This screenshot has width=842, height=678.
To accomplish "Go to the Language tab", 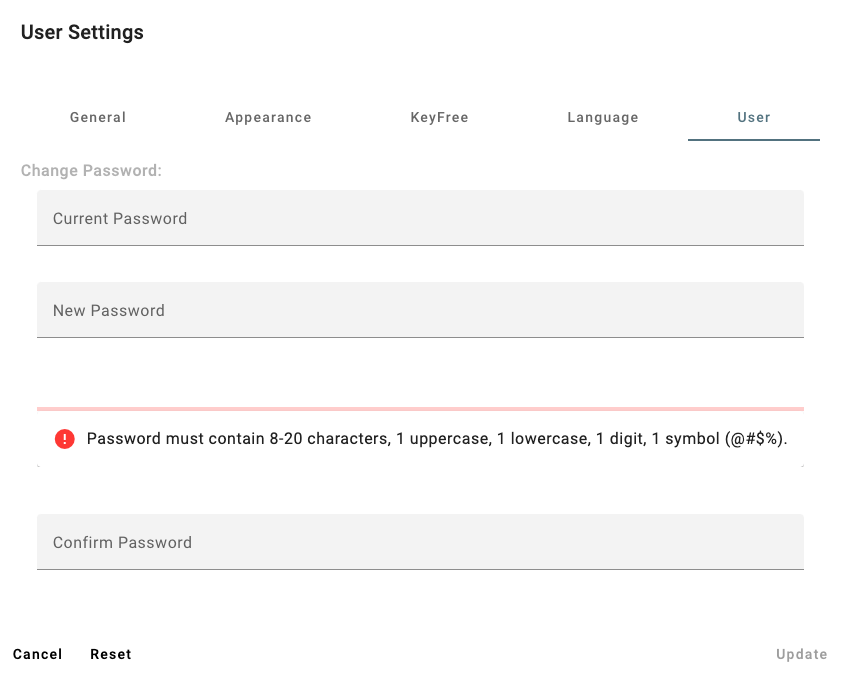I will 602,117.
